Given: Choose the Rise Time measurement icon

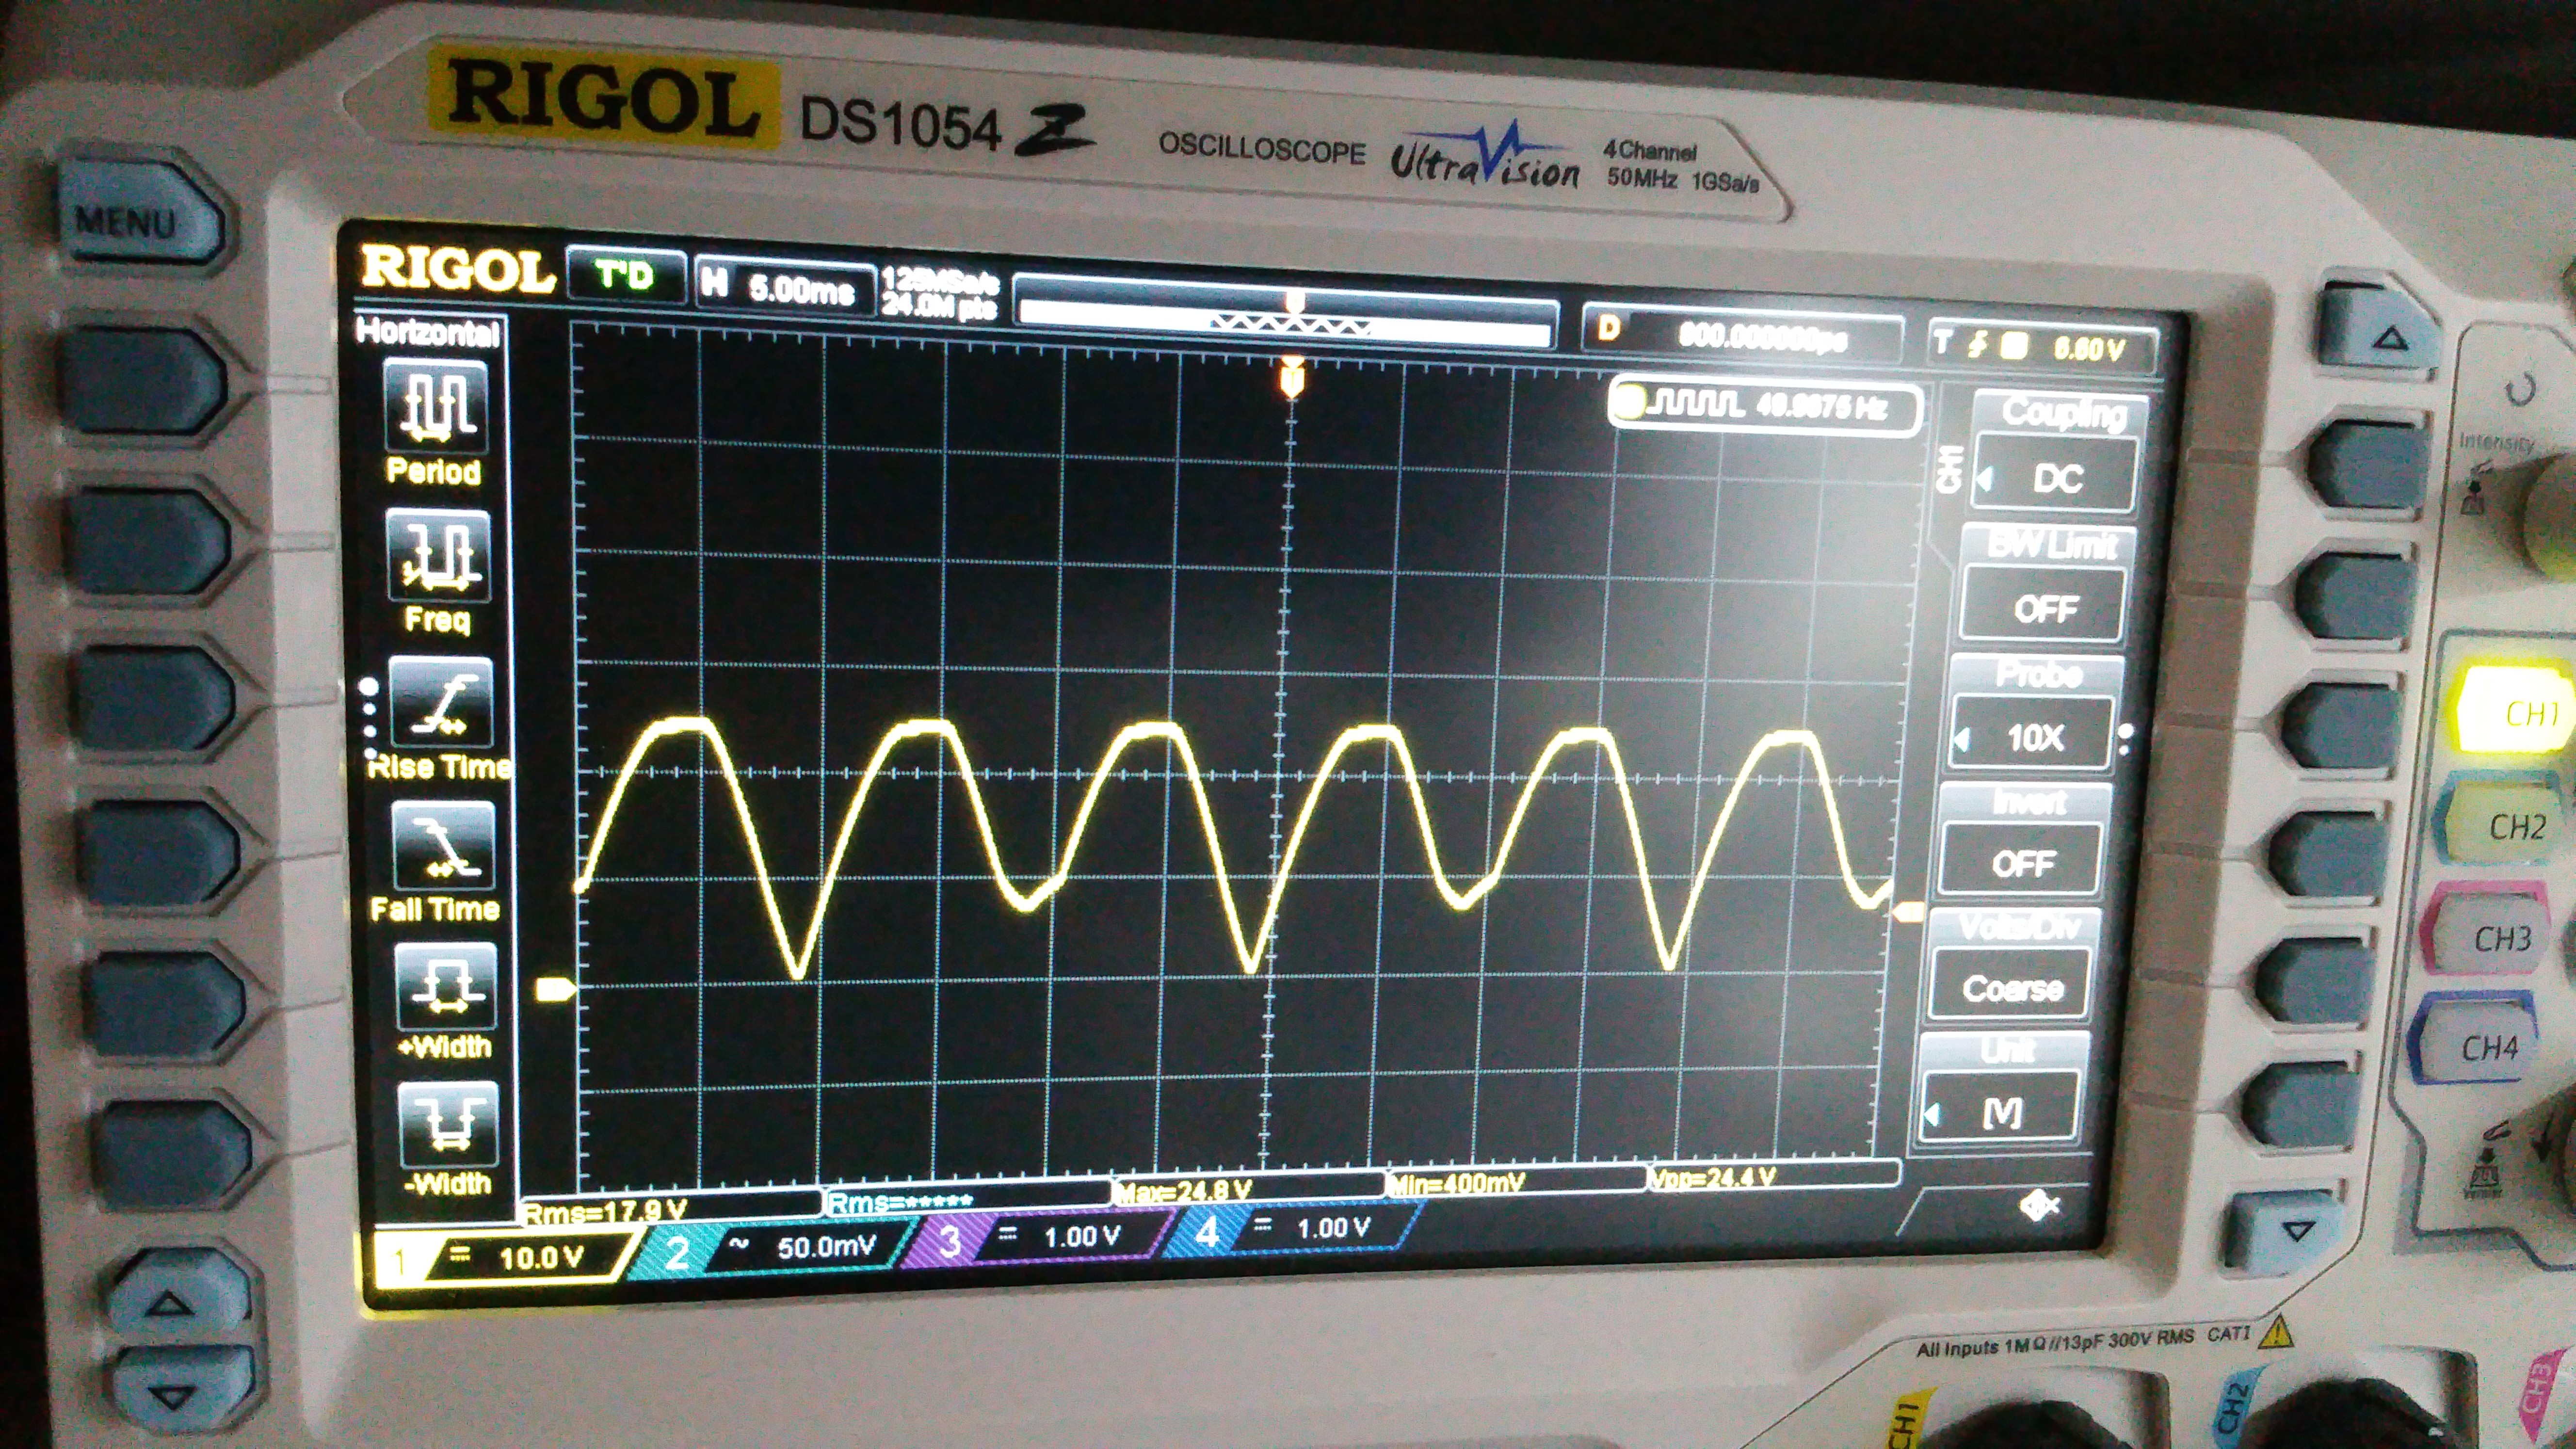Looking at the screenshot, I should point(440,703).
